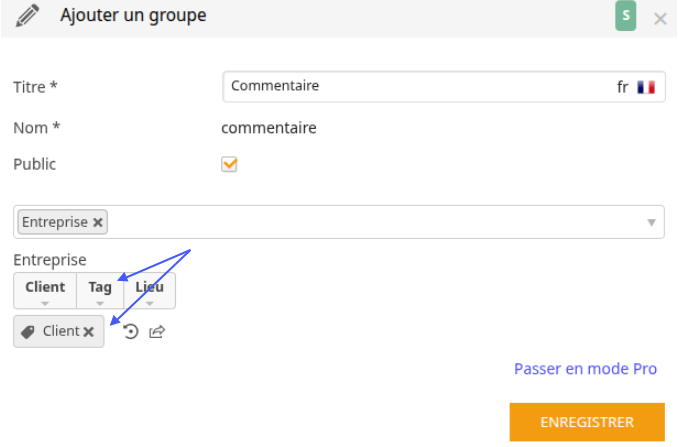Image resolution: width=679 pixels, height=447 pixels.
Task: Open the Entreprise multi-select dropdown arrow
Action: [651, 222]
